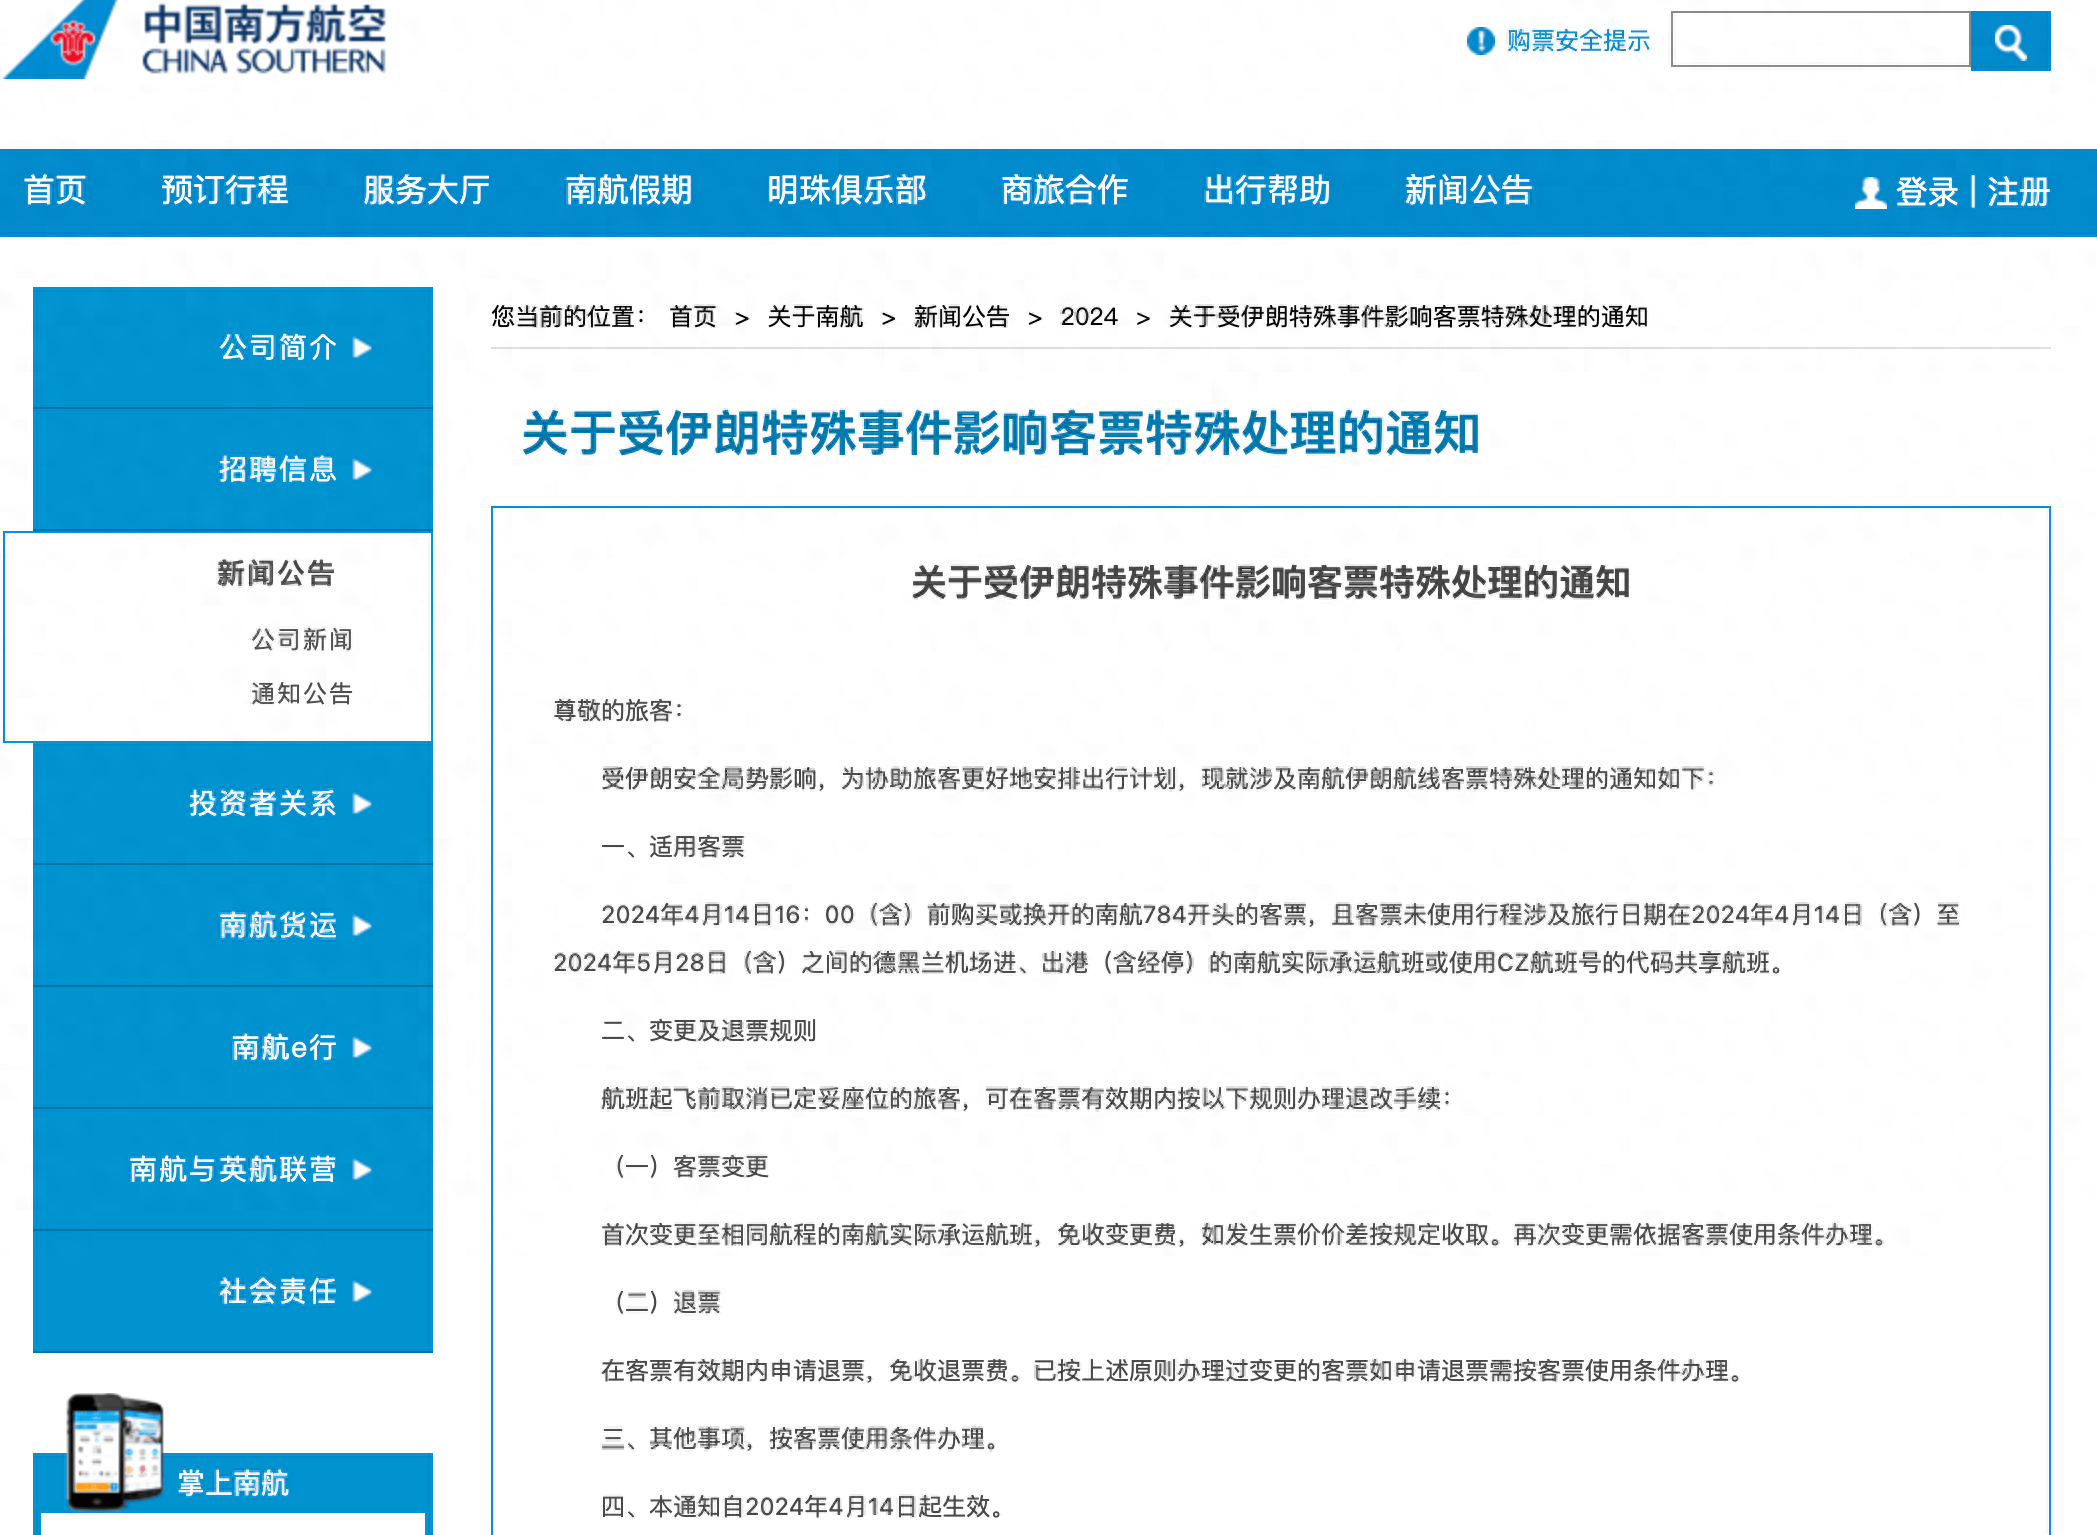Screen dimensions: 2097x1535
Task: Expand 南航e行 sidebar section
Action: coord(233,1047)
